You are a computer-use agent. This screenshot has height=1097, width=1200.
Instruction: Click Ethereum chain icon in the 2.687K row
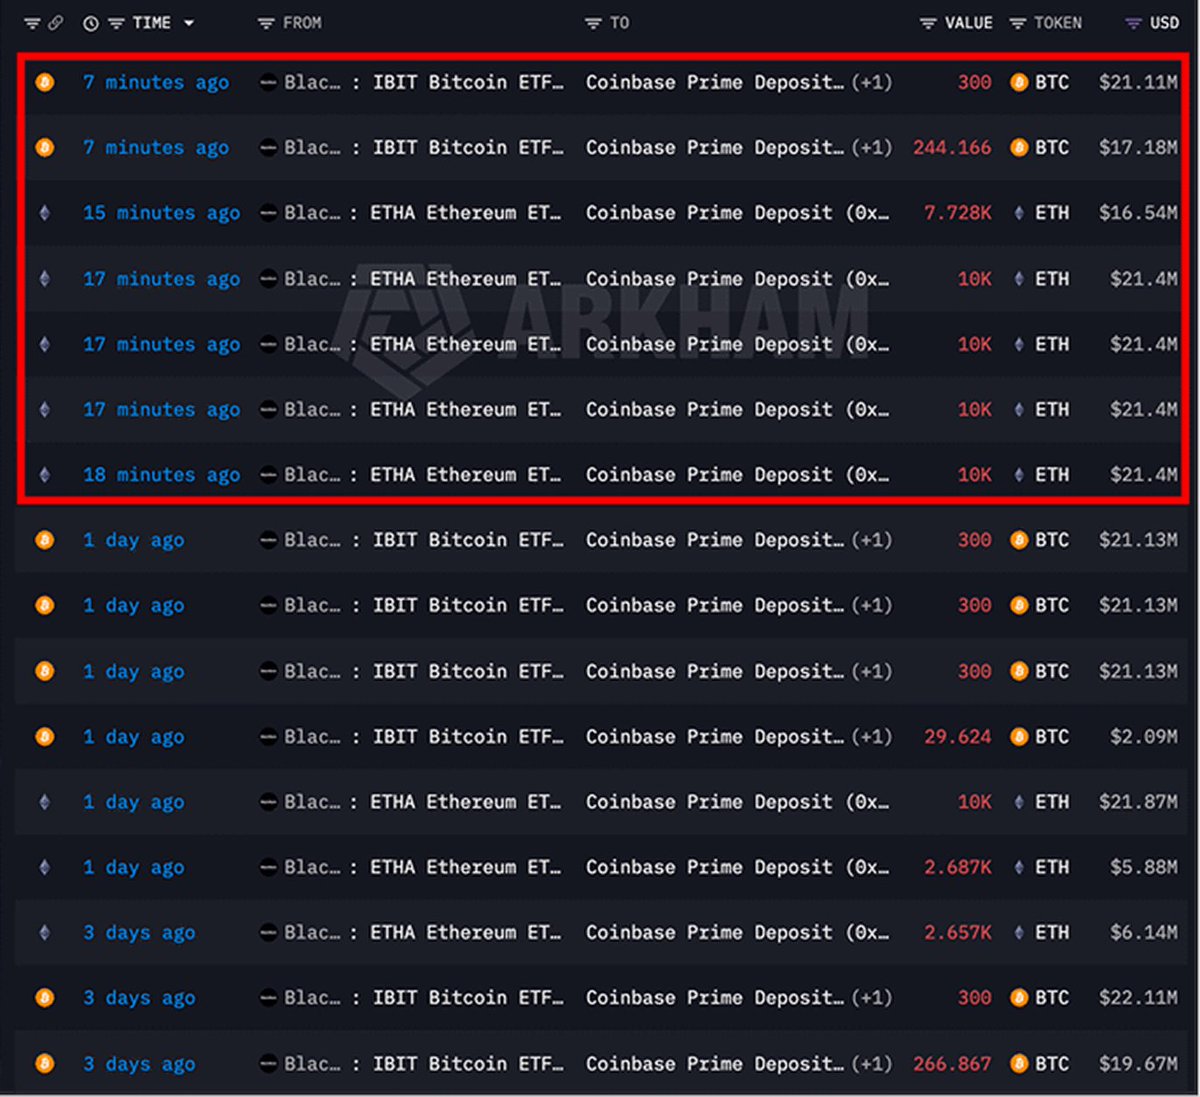45,867
